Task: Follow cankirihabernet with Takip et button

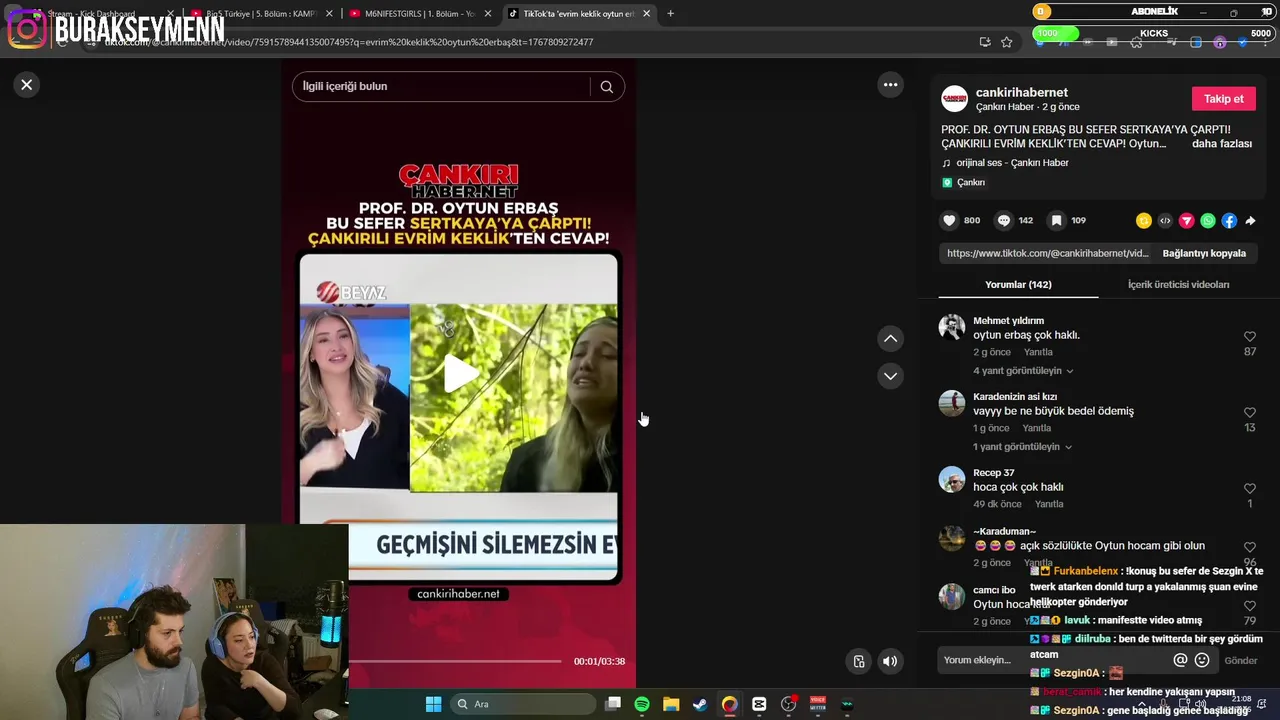Action: tap(1223, 99)
